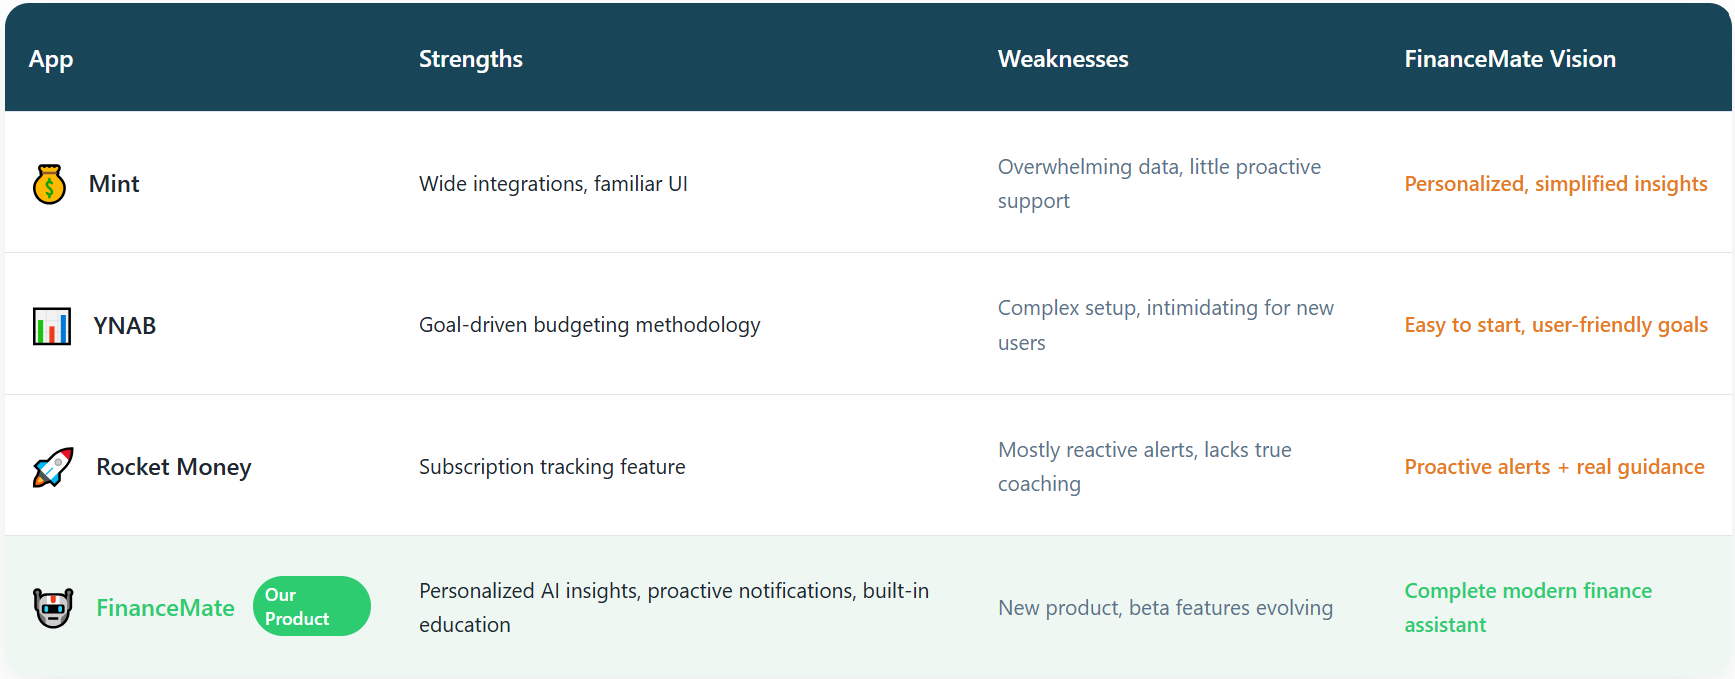Select the App column header
The height and width of the screenshot is (679, 1735).
pos(51,59)
